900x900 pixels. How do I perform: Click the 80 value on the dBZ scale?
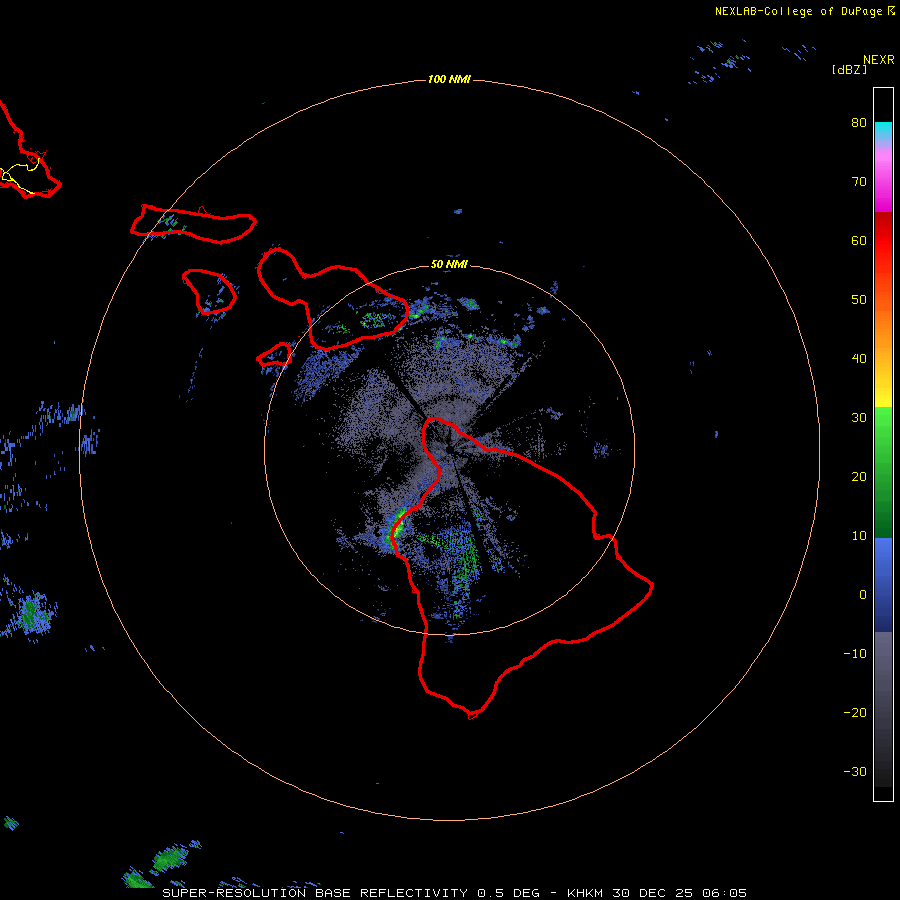[859, 123]
